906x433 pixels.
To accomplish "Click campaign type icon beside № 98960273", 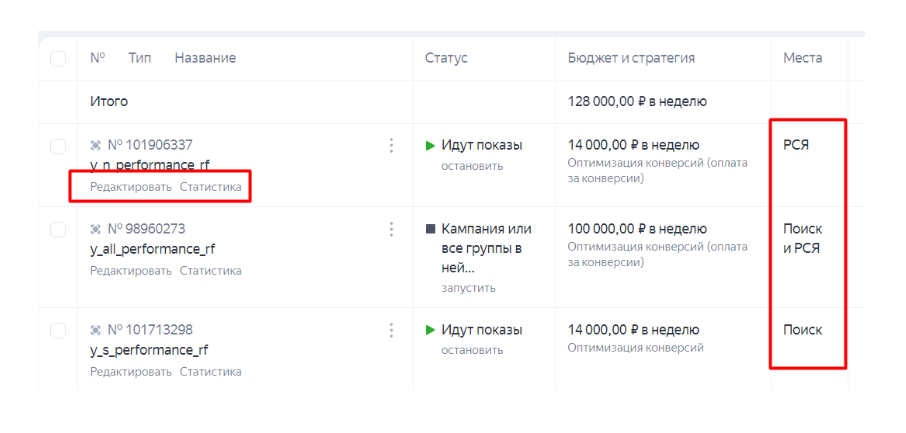I will tap(96, 229).
